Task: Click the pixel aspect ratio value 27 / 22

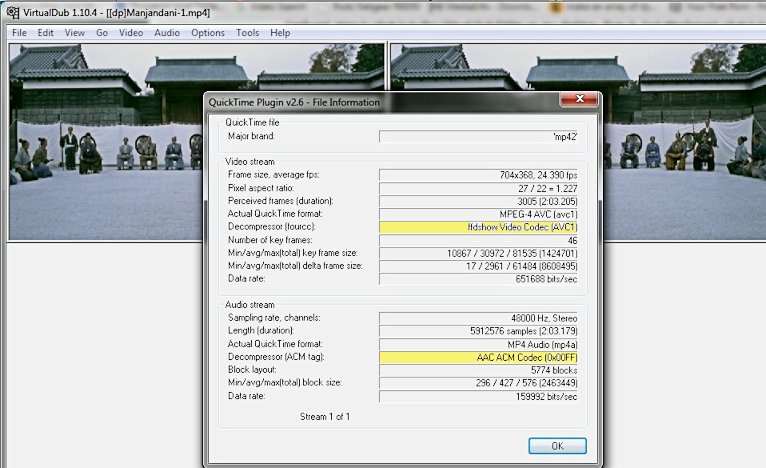Action: pos(478,188)
